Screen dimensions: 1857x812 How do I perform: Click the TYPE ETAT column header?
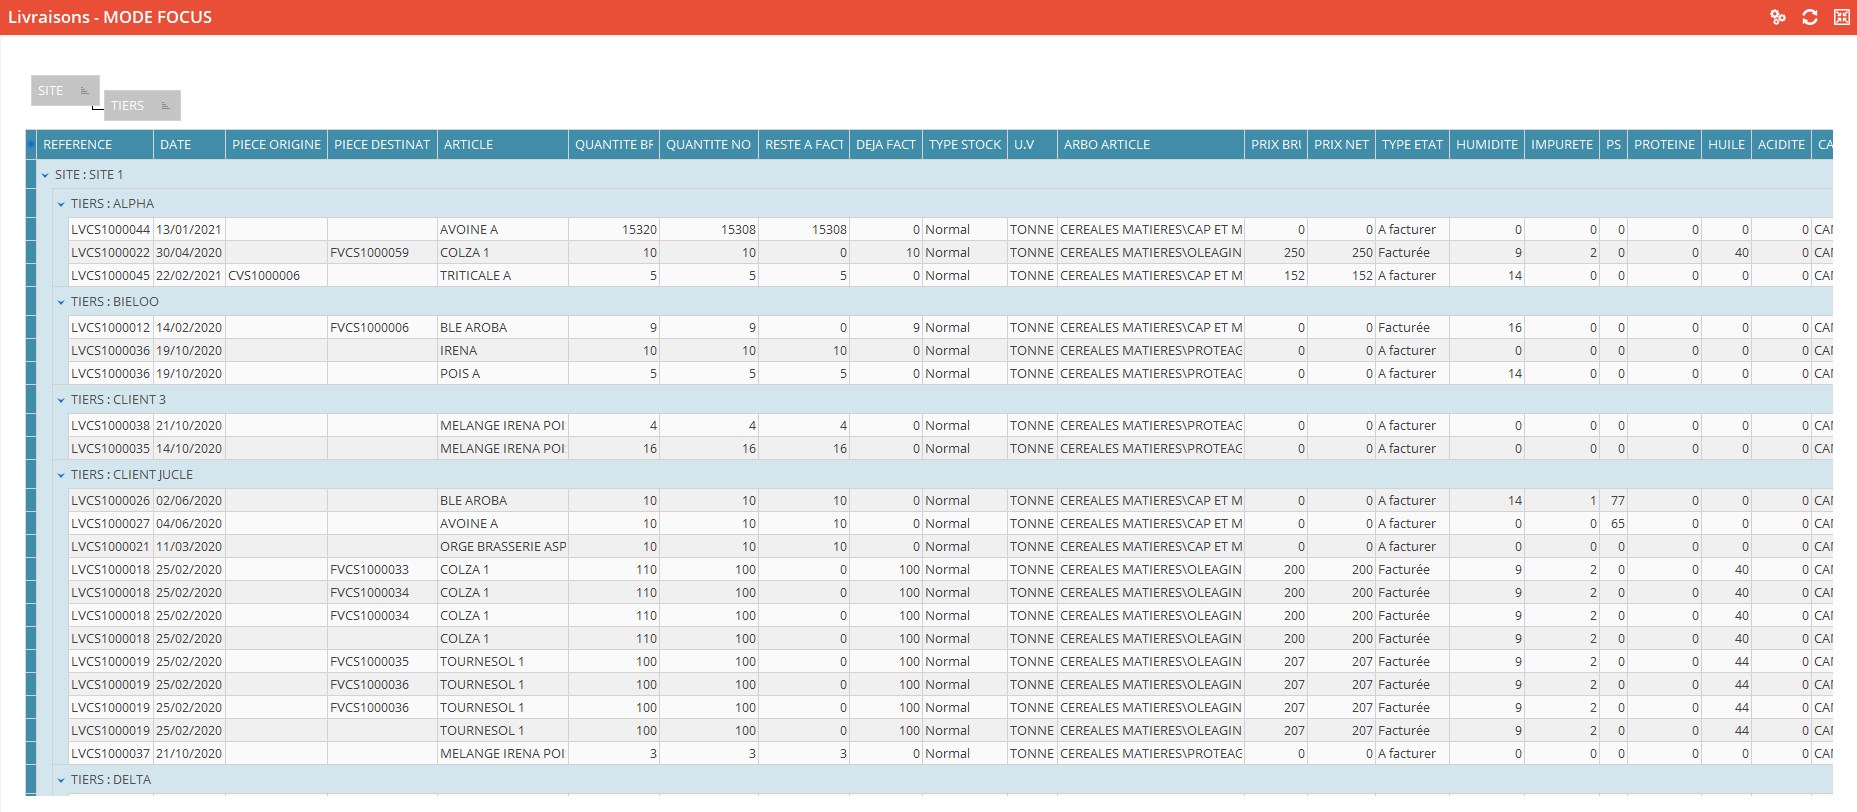pyautogui.click(x=1411, y=145)
